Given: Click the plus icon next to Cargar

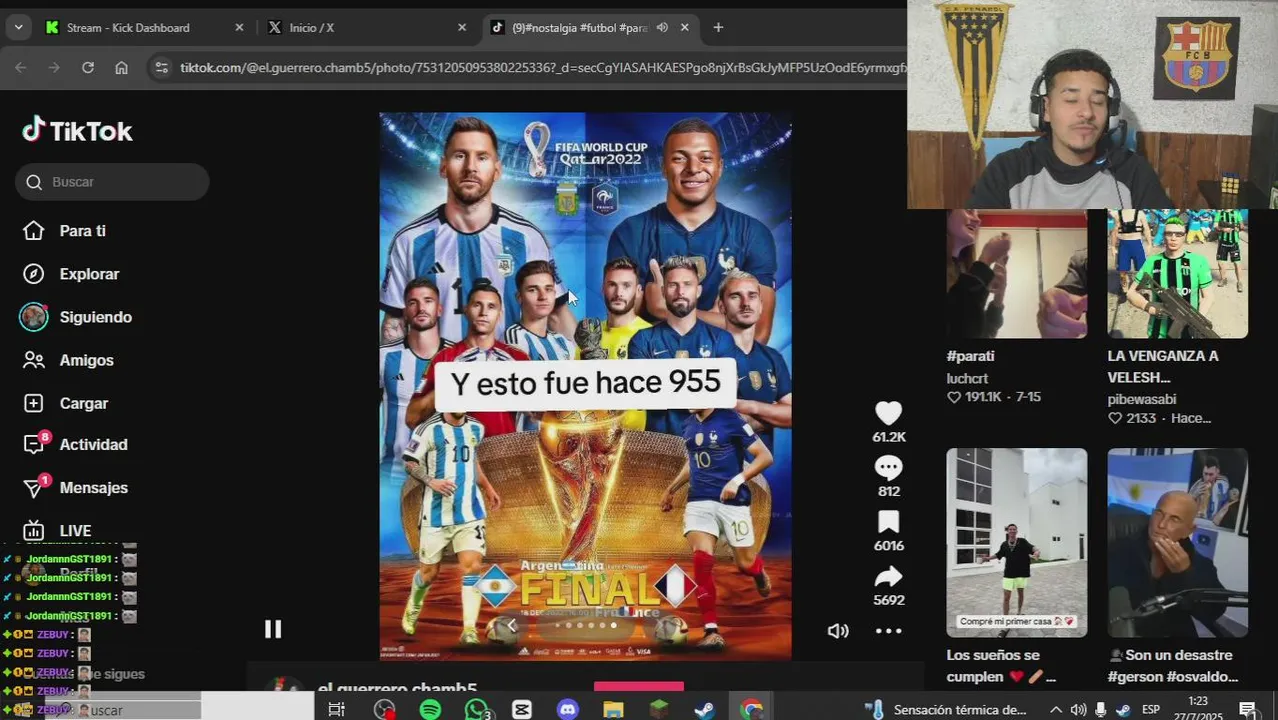Looking at the screenshot, I should coord(34,403).
